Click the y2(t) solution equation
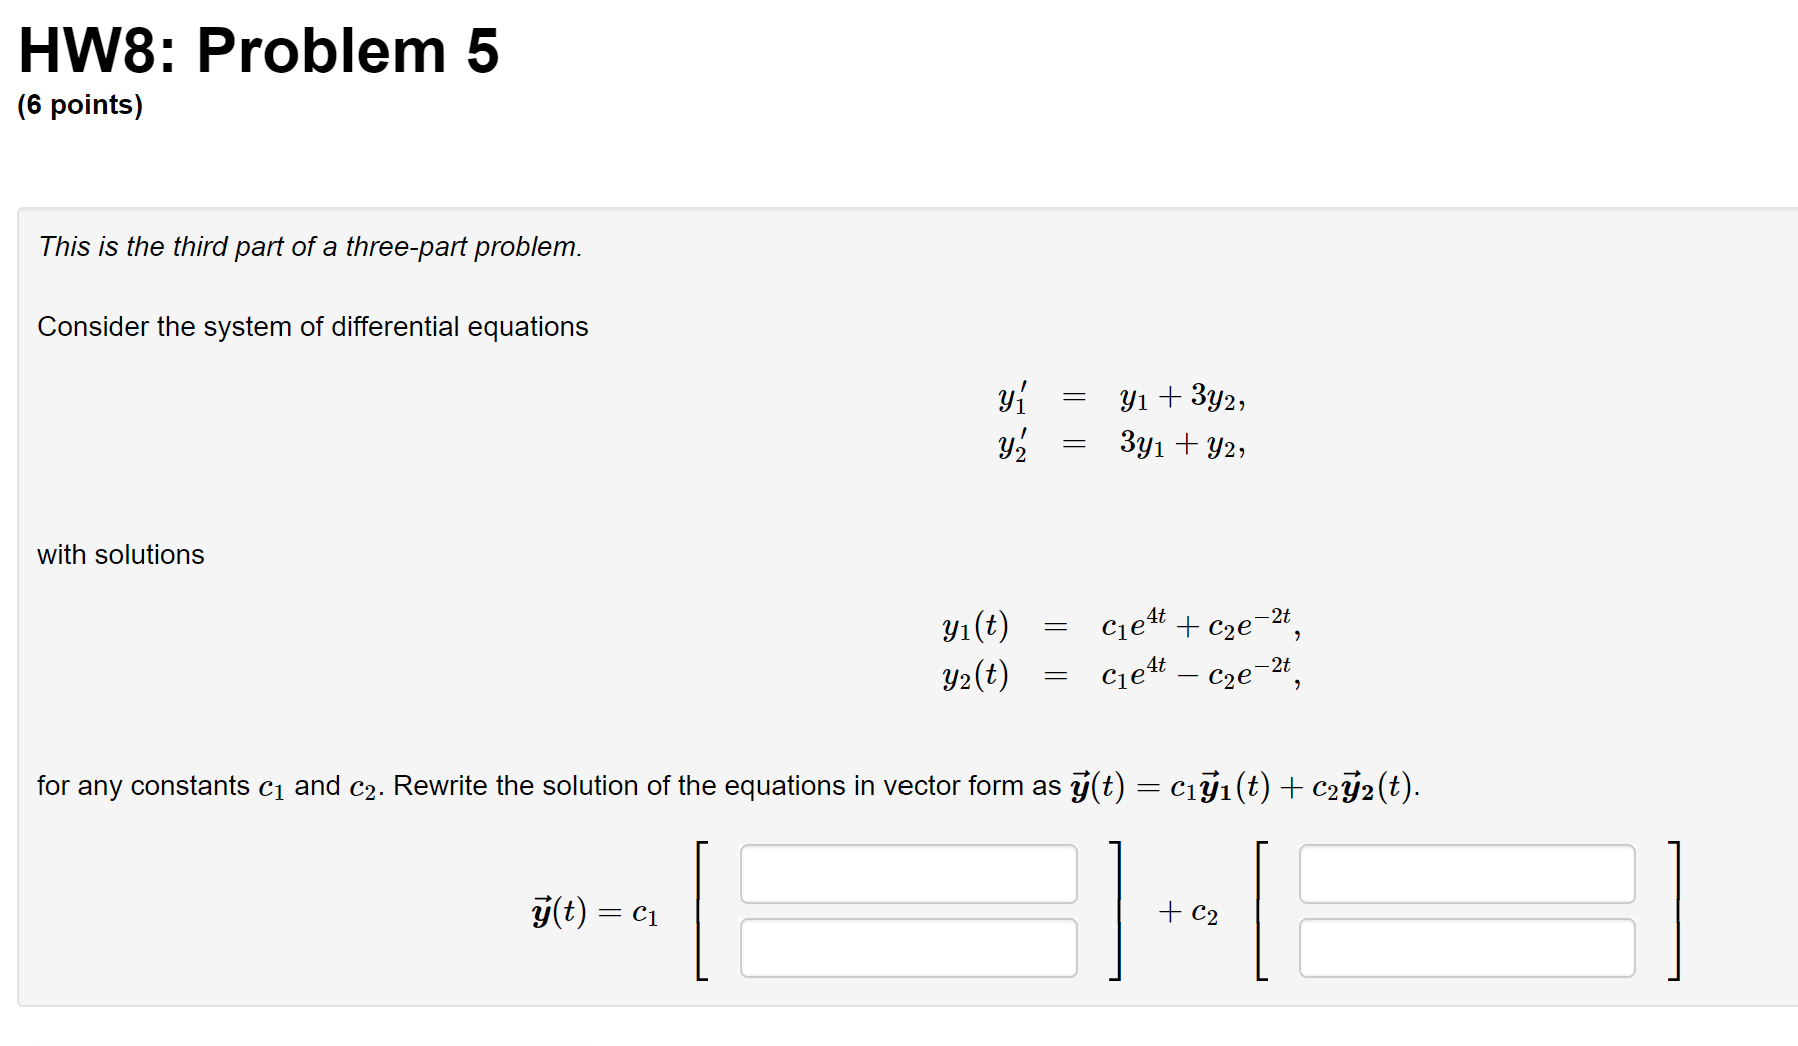 pos(1120,675)
